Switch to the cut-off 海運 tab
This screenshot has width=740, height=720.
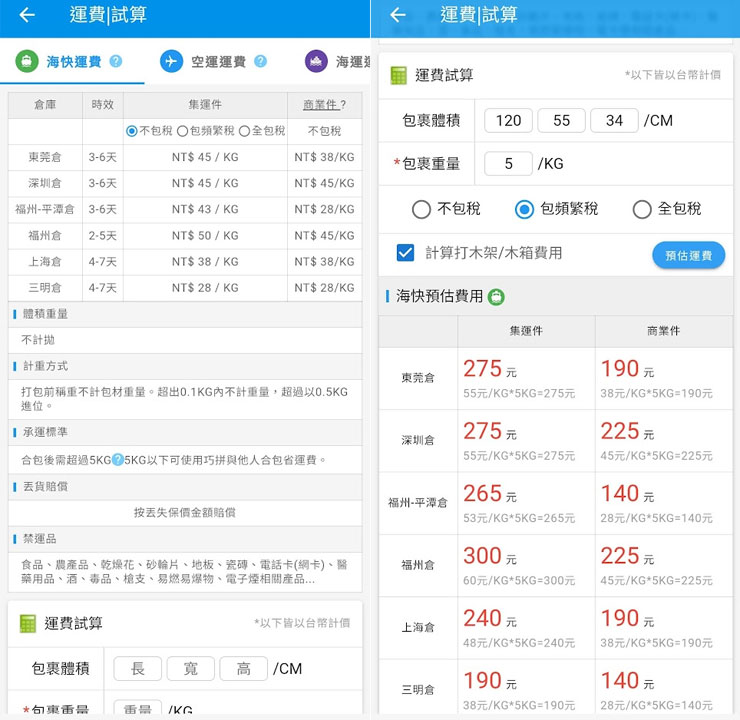(x=337, y=62)
